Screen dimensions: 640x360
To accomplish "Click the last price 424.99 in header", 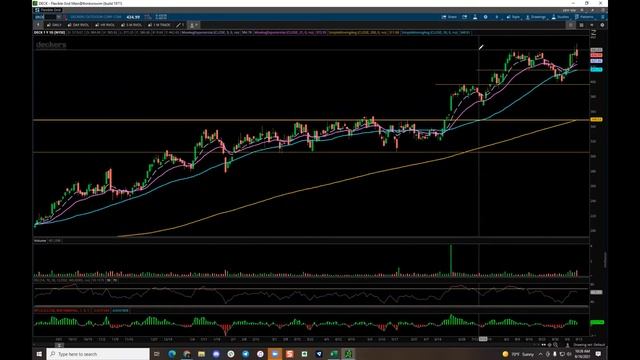I will click(x=133, y=17).
